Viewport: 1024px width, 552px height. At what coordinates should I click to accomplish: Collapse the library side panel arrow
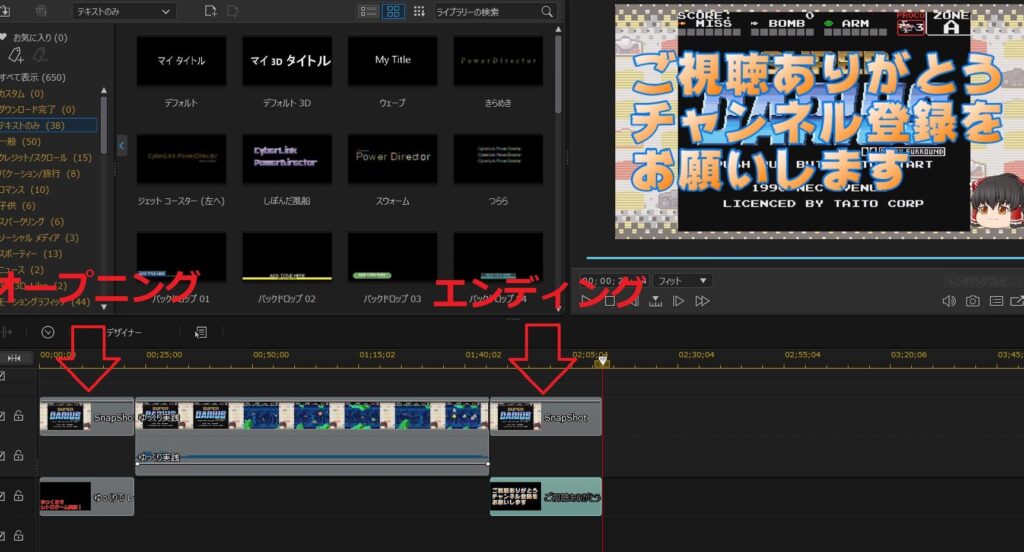[x=122, y=147]
